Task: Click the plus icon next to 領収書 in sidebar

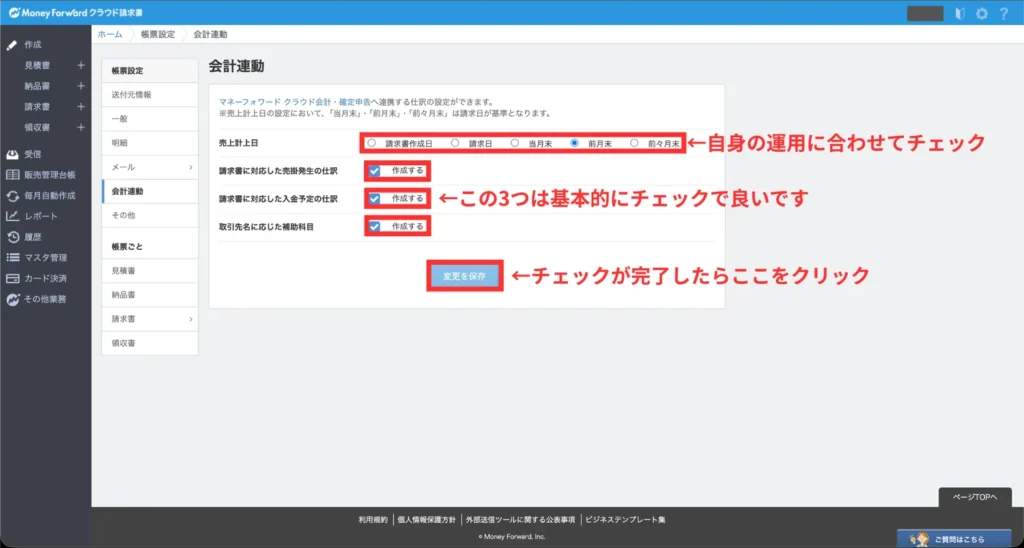Action: pos(81,127)
